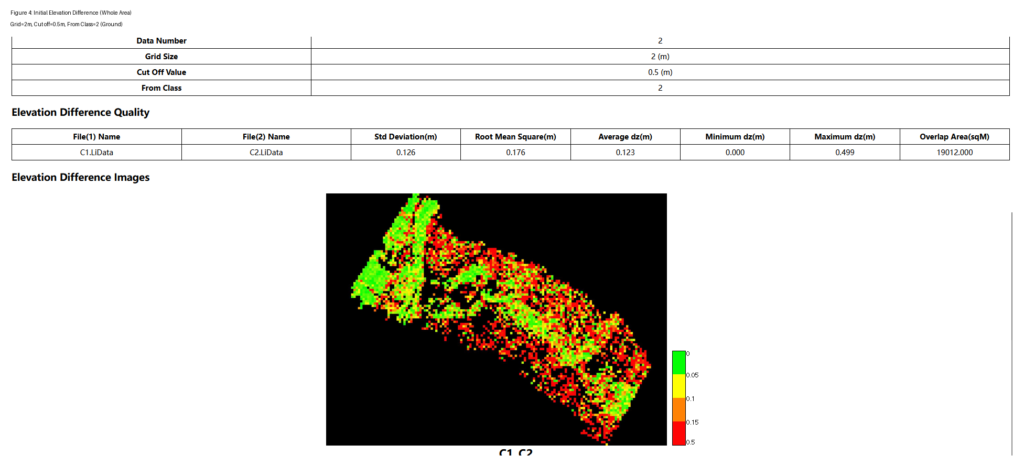Viewport: 1024px width, 466px height.
Task: Click the Figure 4 caption text
Action: (70, 12)
